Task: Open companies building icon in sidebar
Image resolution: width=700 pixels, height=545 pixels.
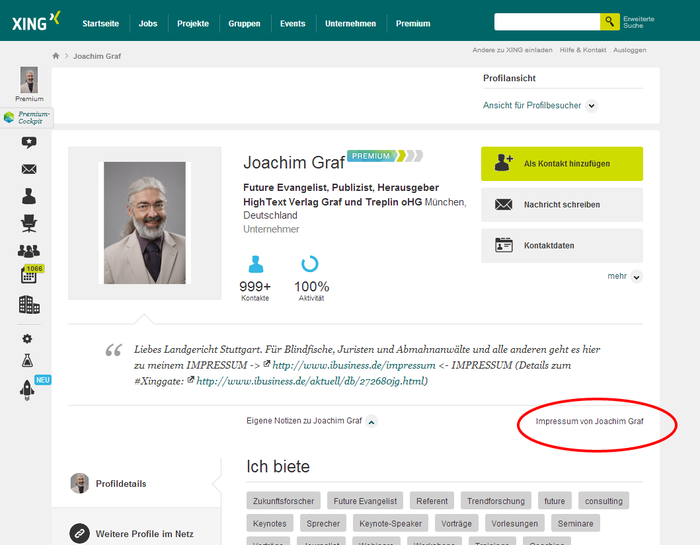Action: (29, 304)
